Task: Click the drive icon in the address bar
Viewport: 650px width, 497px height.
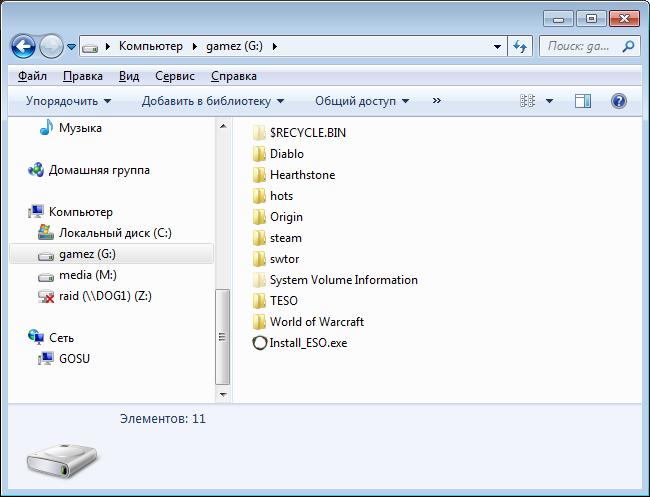Action: tap(90, 47)
